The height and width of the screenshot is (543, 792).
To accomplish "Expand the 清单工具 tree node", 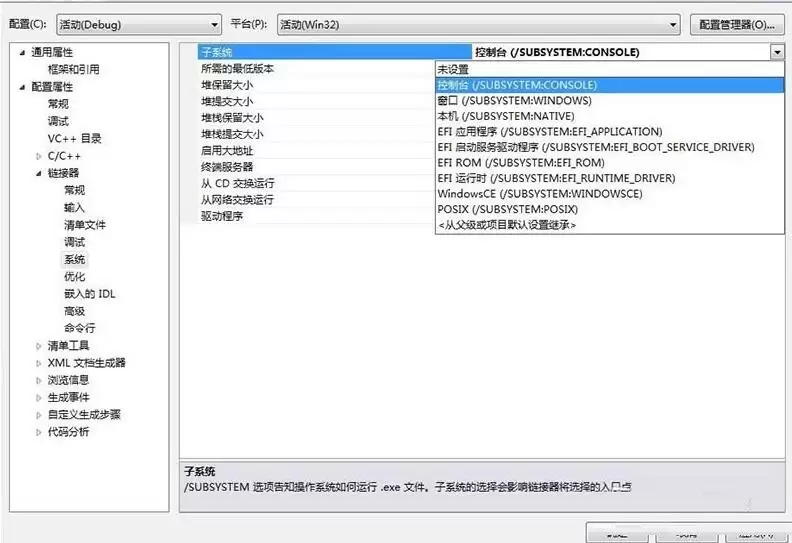I will click(x=39, y=346).
